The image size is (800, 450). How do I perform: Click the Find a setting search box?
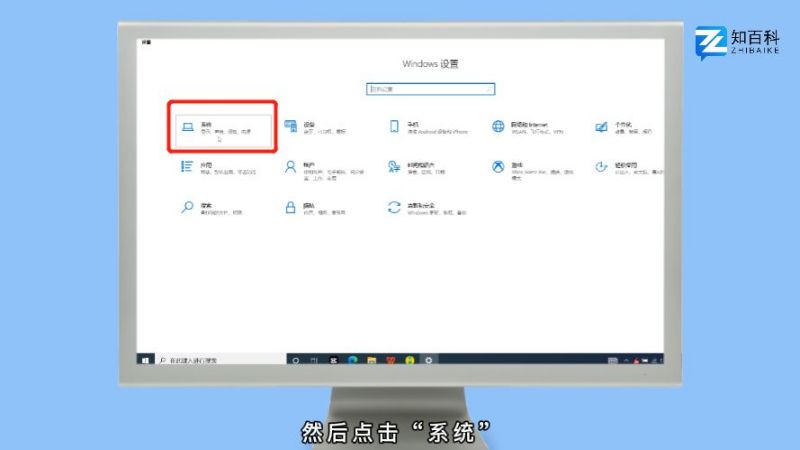(x=431, y=89)
